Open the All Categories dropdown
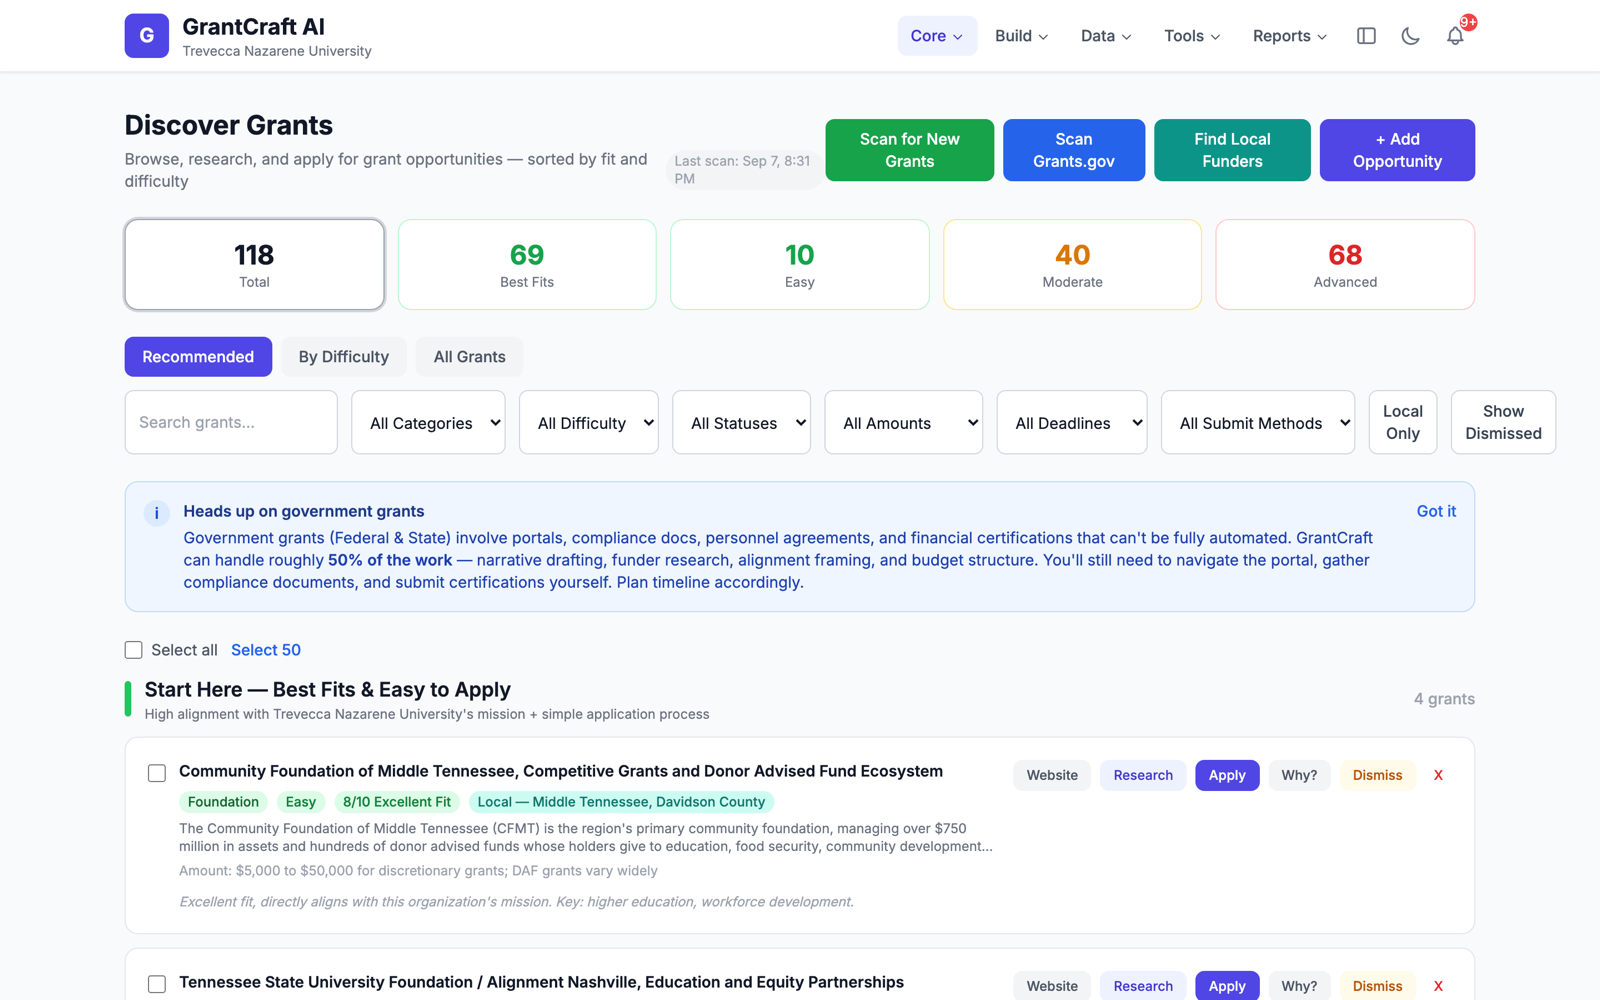 pyautogui.click(x=428, y=422)
